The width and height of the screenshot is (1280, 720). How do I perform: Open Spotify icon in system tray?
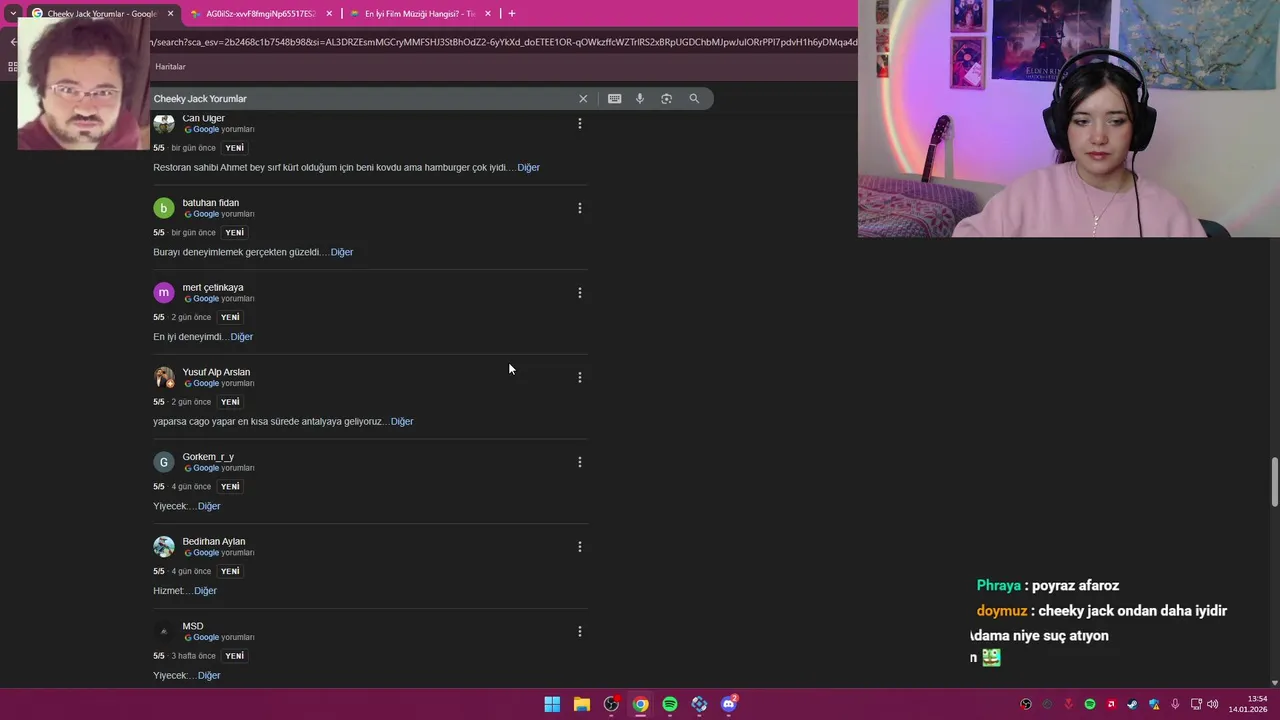coord(1090,704)
